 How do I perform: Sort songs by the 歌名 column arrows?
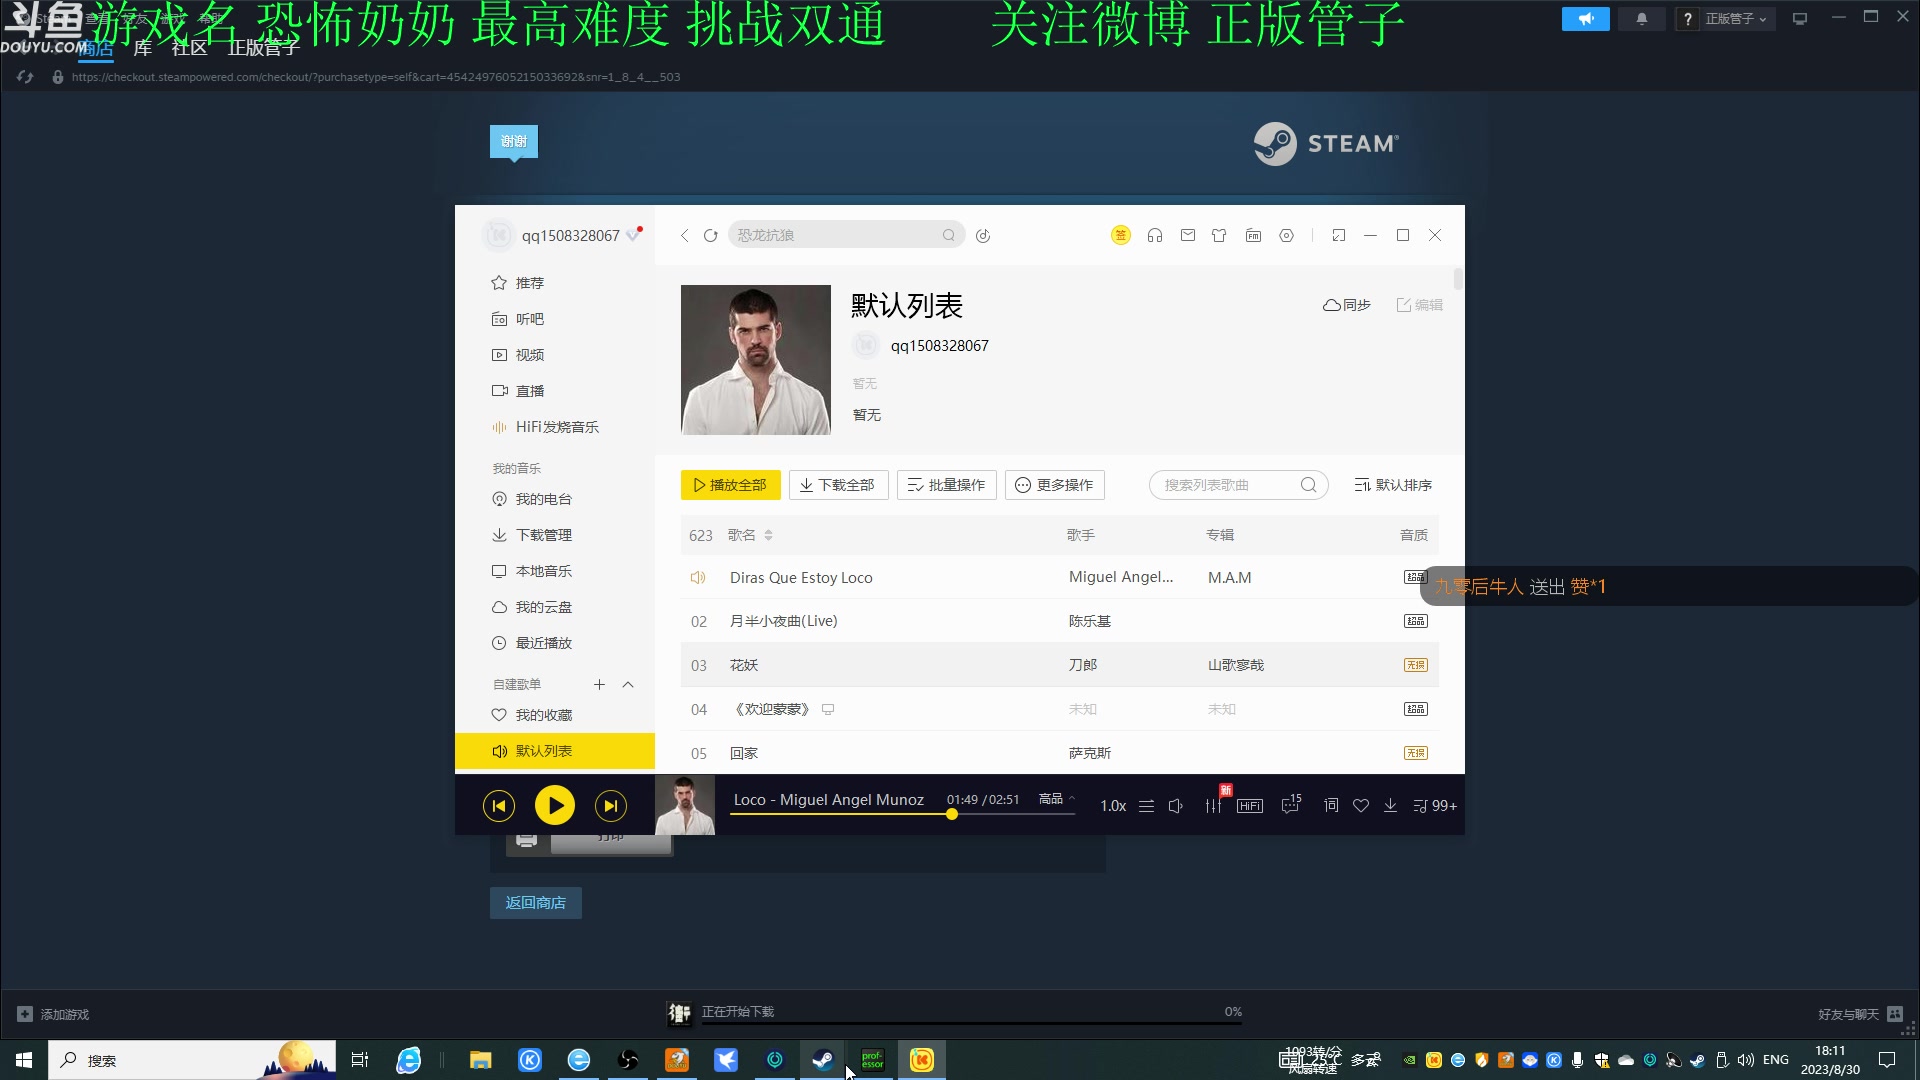coord(768,535)
